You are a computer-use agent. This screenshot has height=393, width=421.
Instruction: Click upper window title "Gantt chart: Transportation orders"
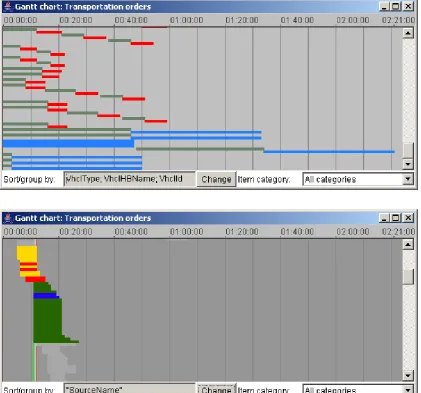[83, 7]
